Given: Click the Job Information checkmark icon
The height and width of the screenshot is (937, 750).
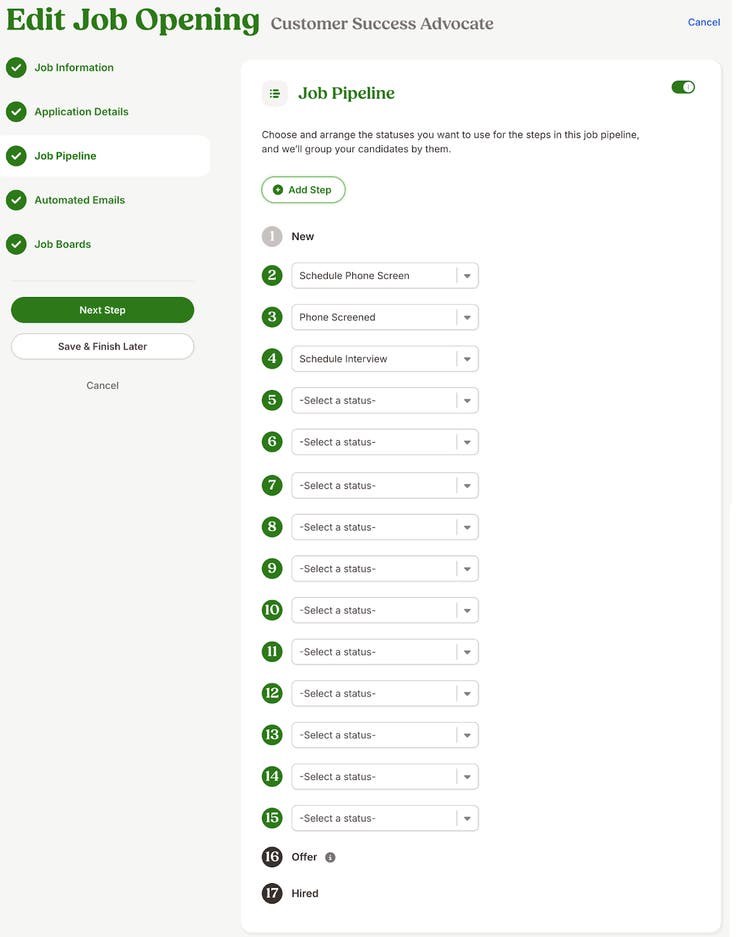Looking at the screenshot, I should coord(16,68).
